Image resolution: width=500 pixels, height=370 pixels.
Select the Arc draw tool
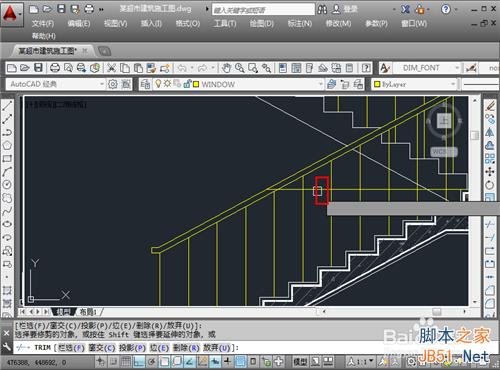click(7, 171)
